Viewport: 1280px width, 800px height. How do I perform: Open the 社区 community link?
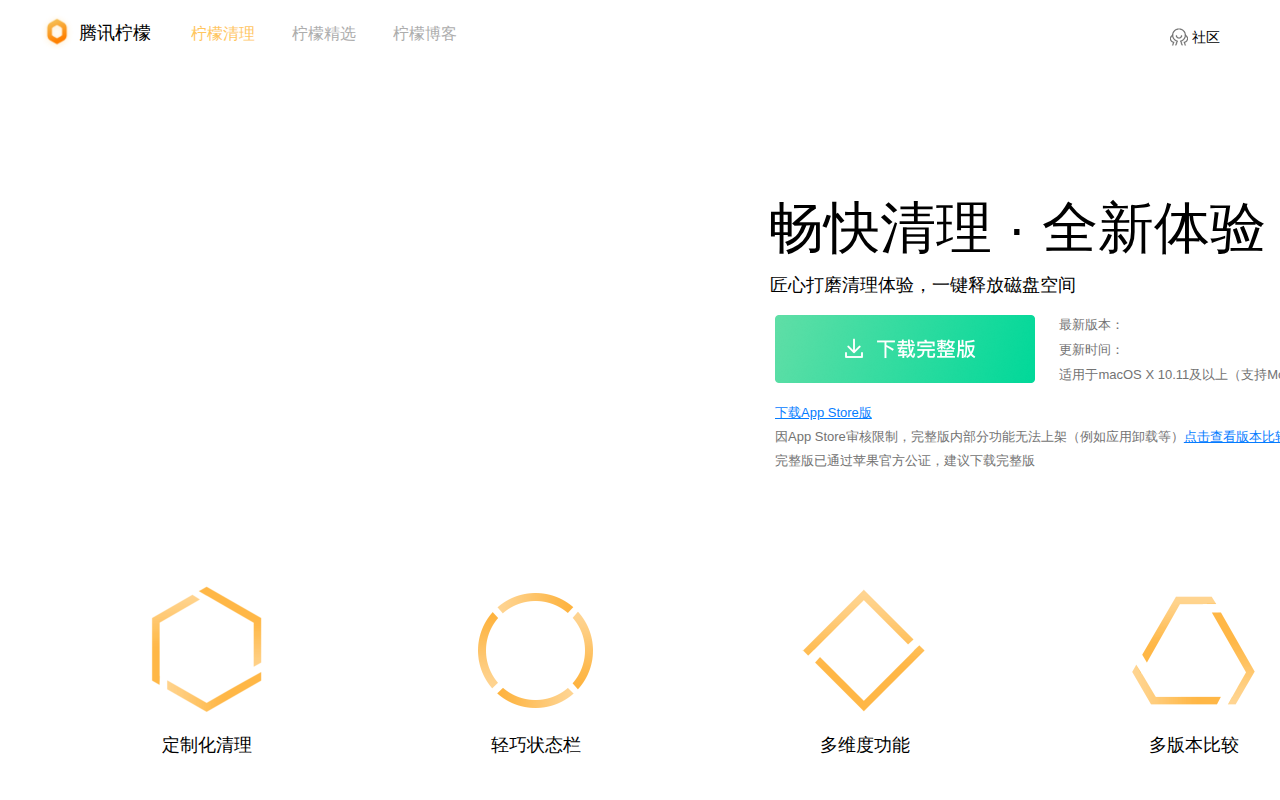(x=1206, y=37)
